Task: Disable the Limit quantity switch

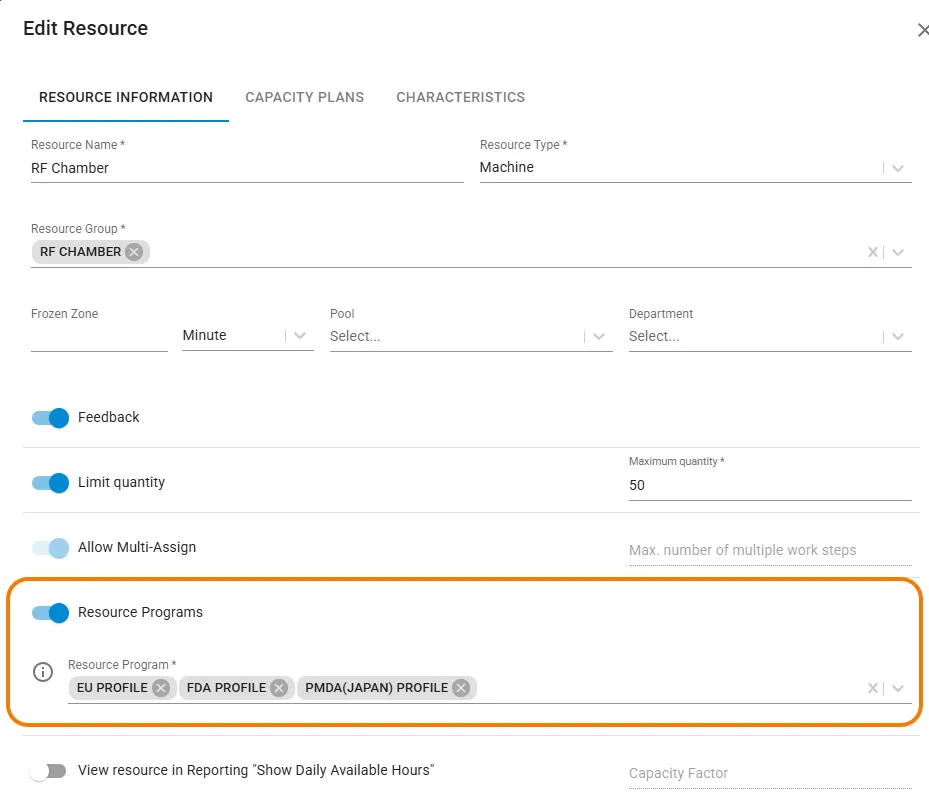Action: point(50,483)
